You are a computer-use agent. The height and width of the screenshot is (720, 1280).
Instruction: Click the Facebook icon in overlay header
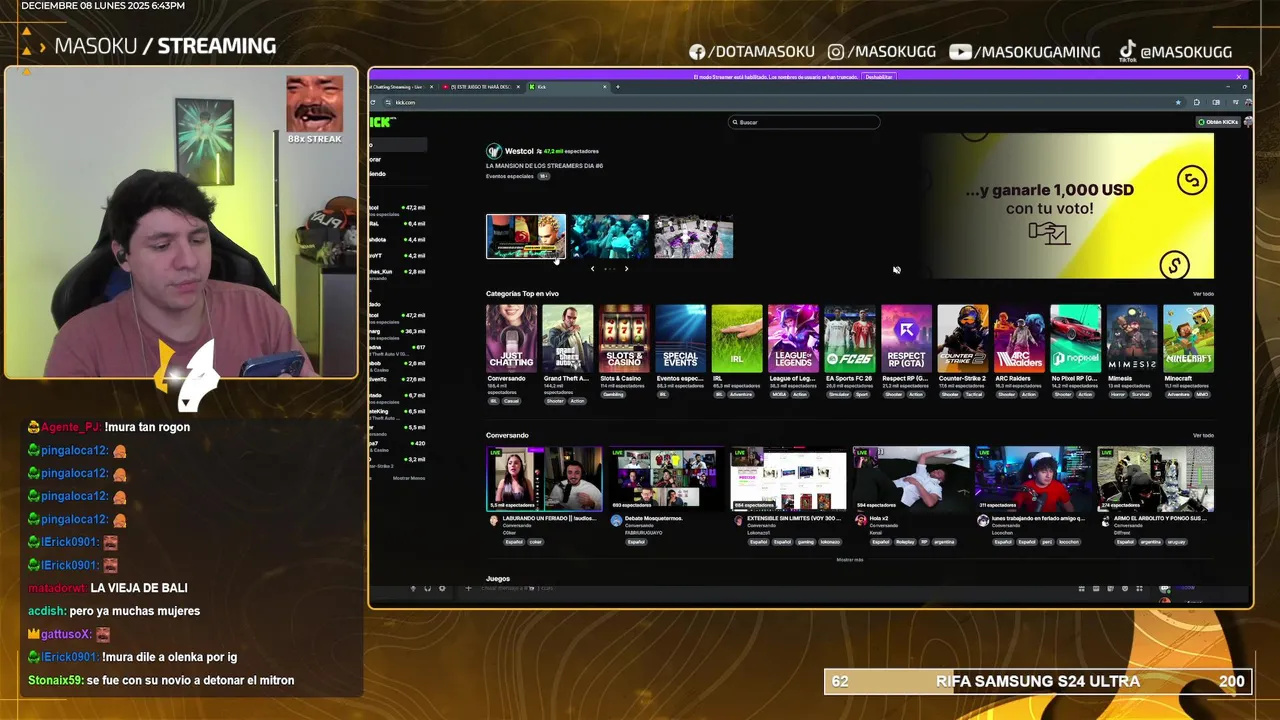pyautogui.click(x=697, y=52)
